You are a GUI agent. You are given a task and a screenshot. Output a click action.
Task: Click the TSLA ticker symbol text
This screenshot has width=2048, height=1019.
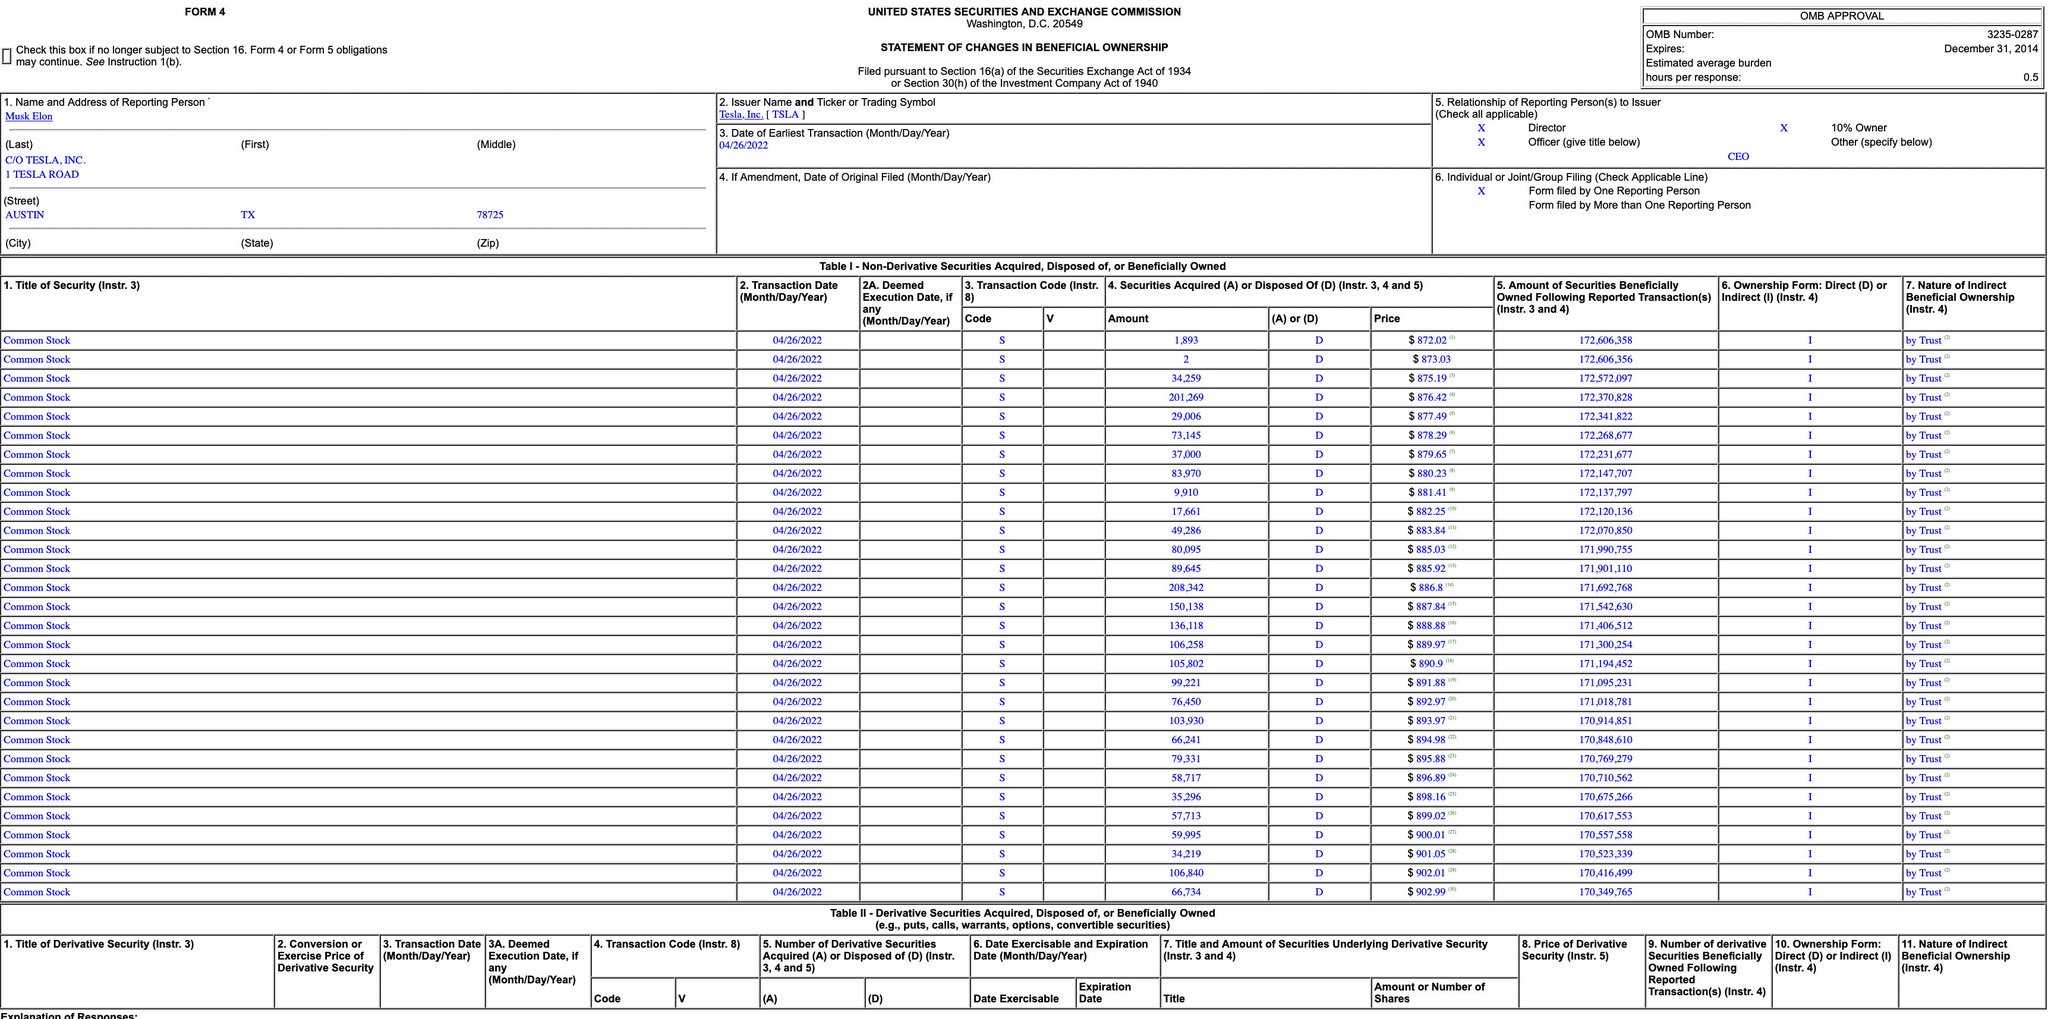(x=785, y=115)
